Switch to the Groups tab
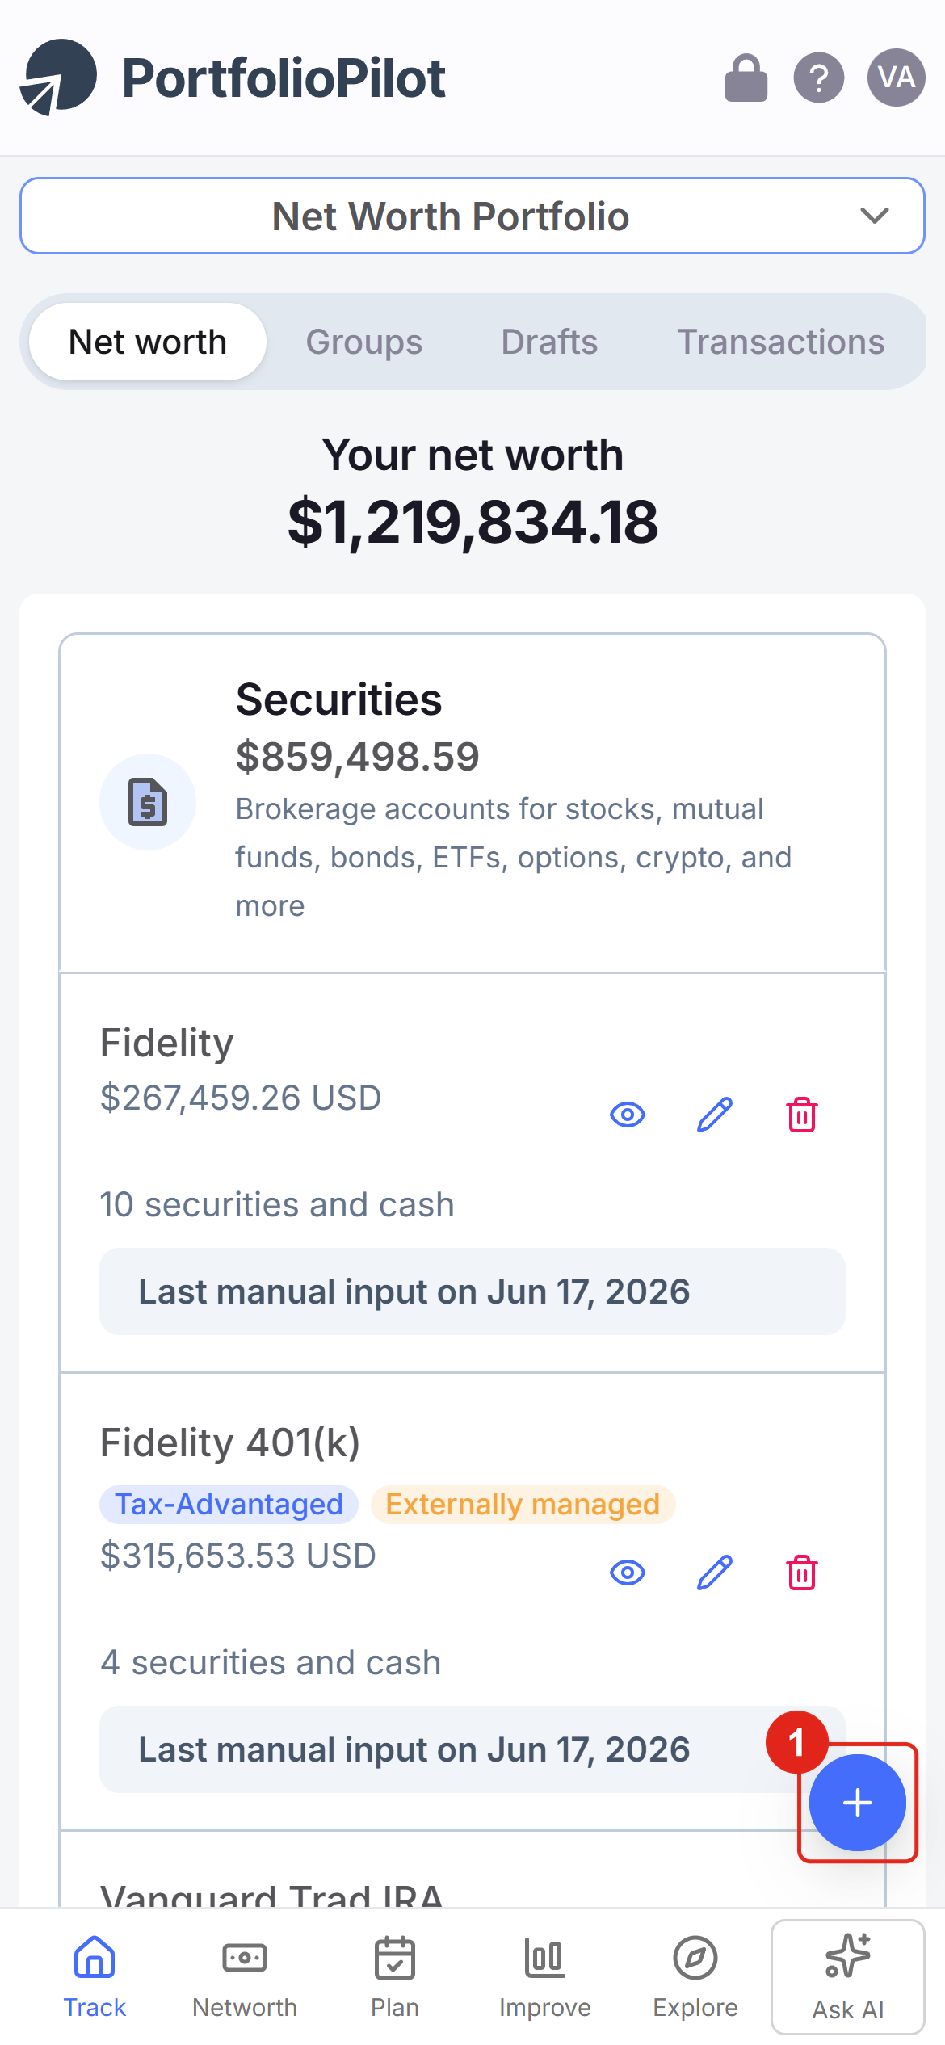 [x=364, y=342]
